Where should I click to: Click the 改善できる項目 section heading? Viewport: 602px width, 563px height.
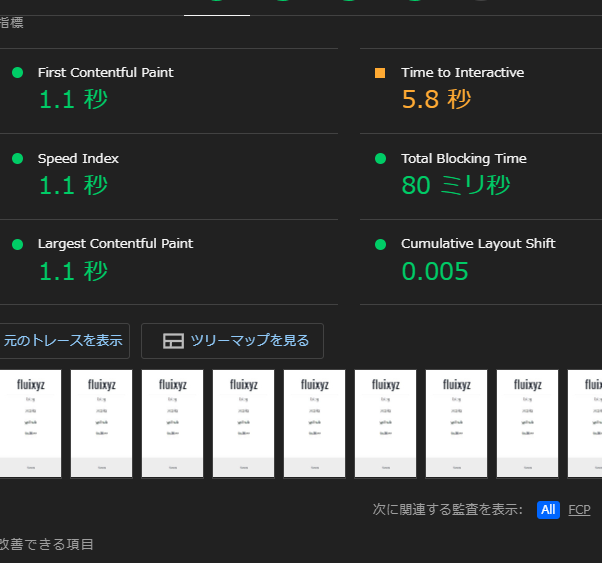(x=47, y=545)
